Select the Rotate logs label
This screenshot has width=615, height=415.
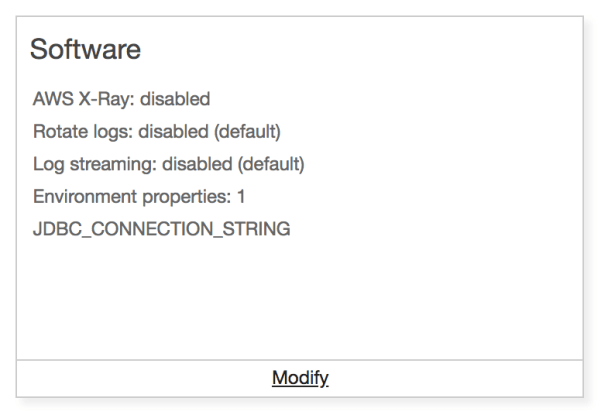(x=82, y=131)
